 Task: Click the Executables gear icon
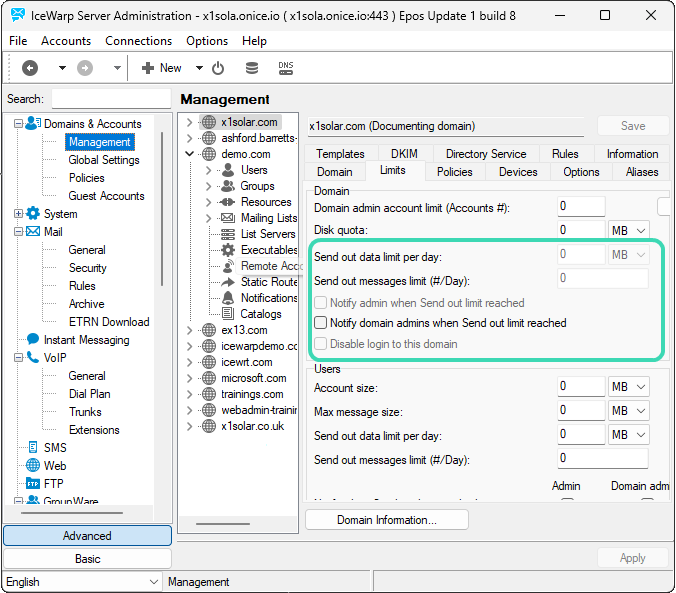click(228, 250)
